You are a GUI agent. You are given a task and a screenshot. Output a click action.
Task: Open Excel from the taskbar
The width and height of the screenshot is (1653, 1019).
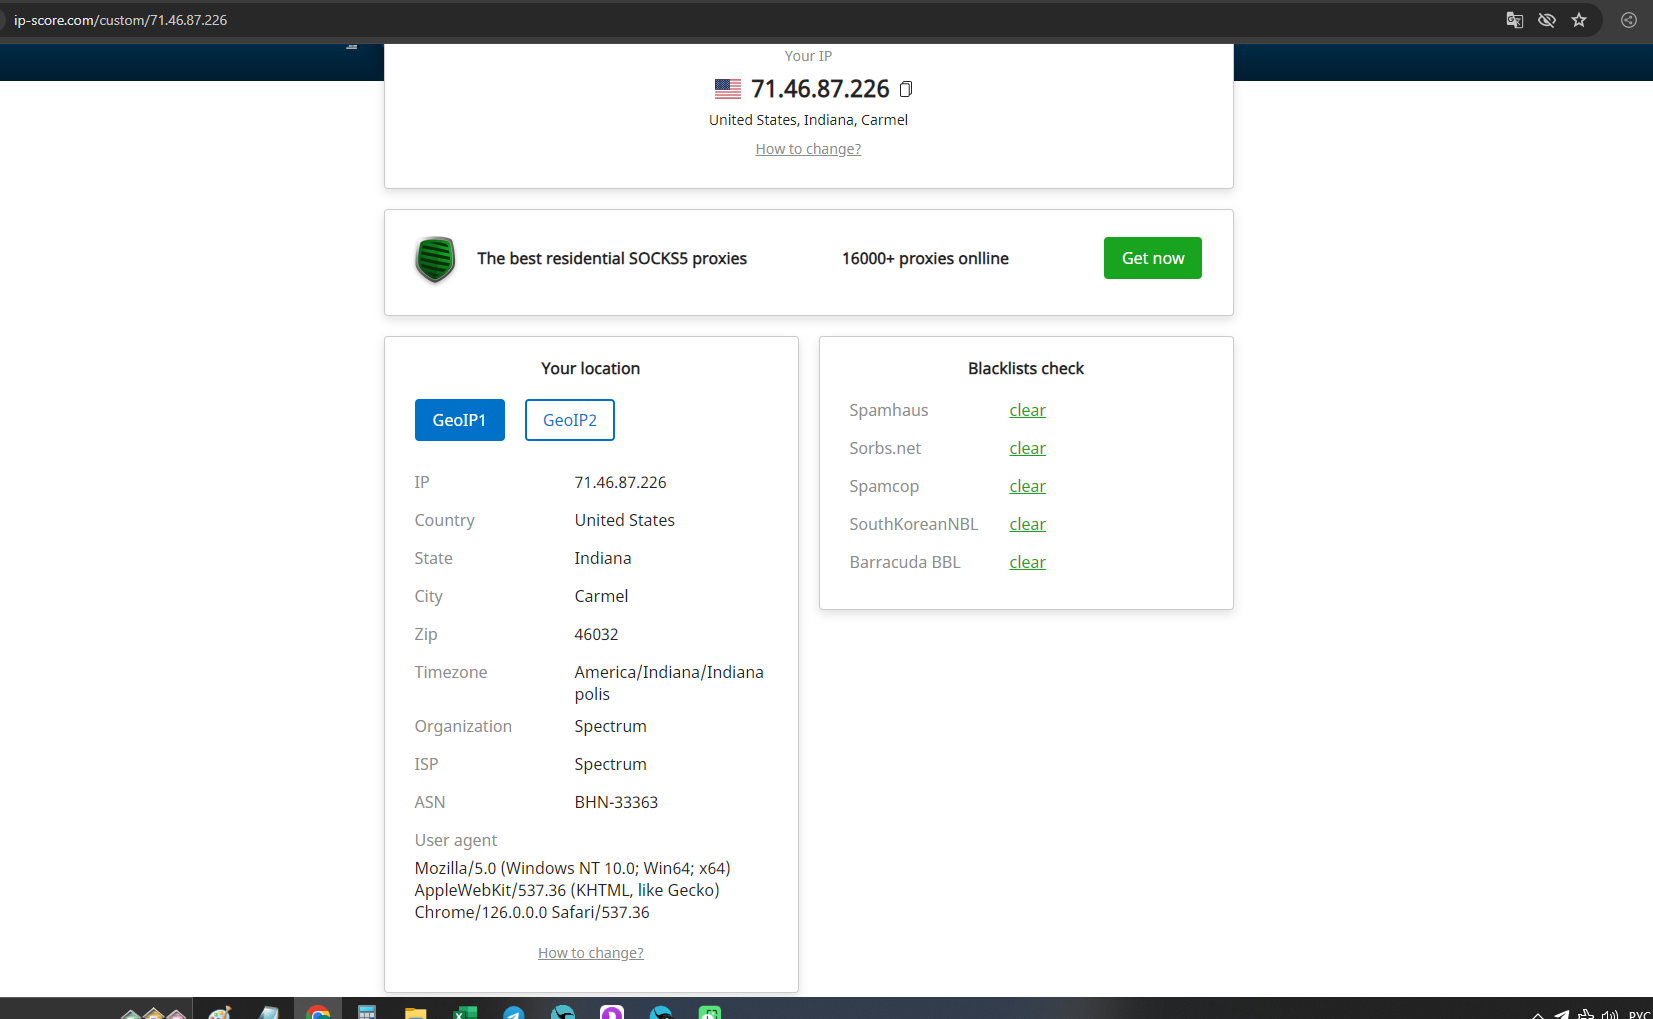click(x=465, y=1012)
